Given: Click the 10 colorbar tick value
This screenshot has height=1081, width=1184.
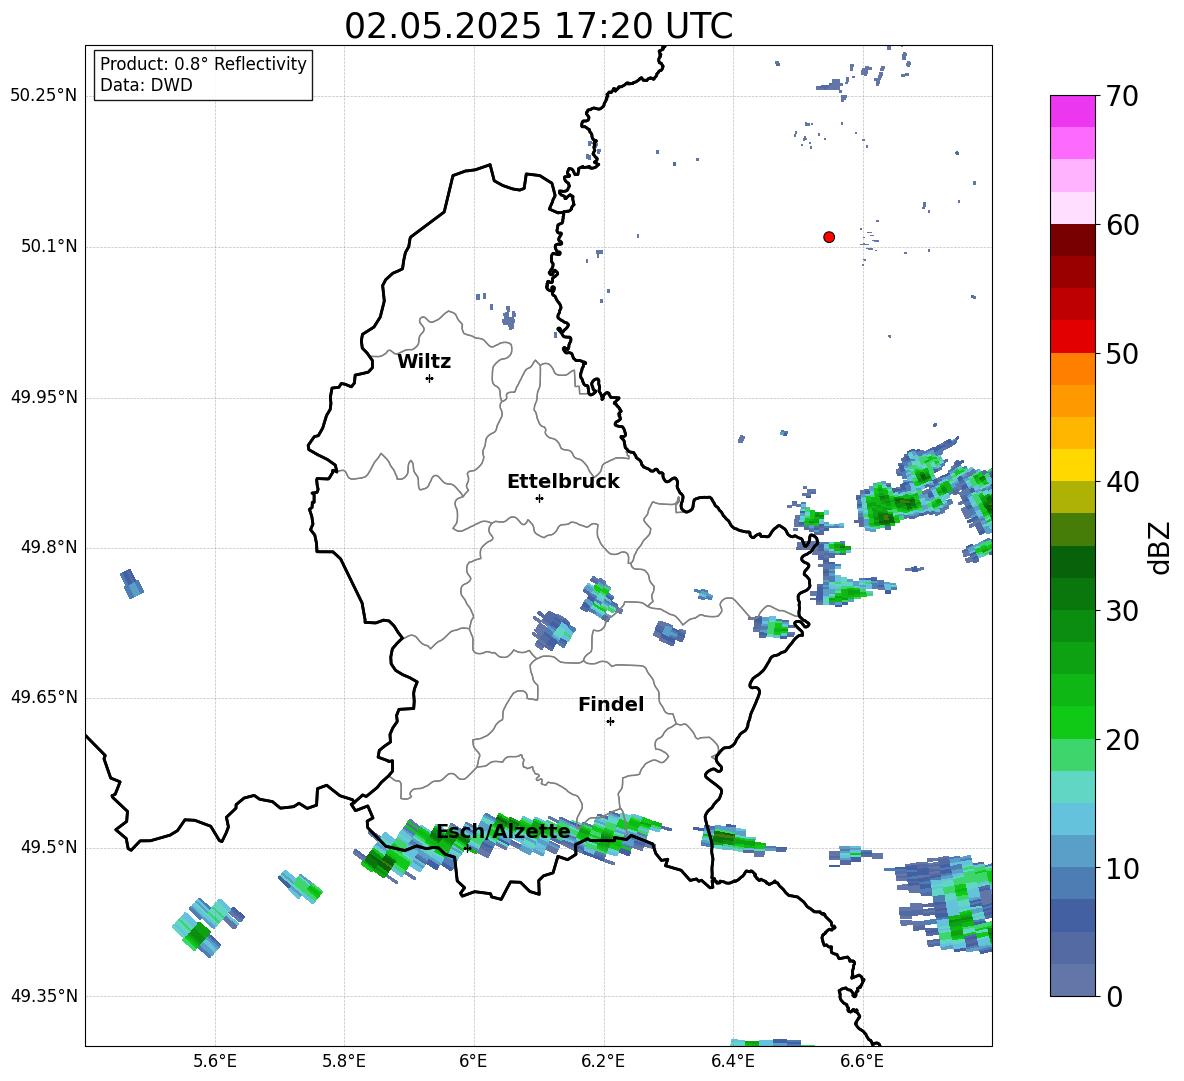Looking at the screenshot, I should coord(1122,868).
